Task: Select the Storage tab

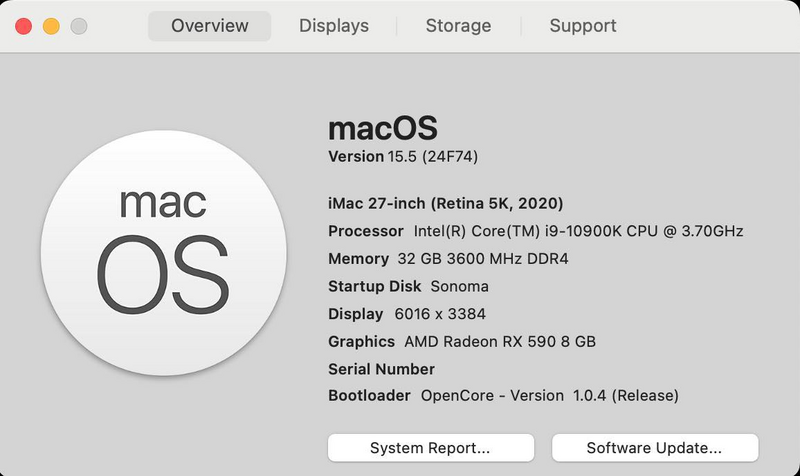Action: 458,26
